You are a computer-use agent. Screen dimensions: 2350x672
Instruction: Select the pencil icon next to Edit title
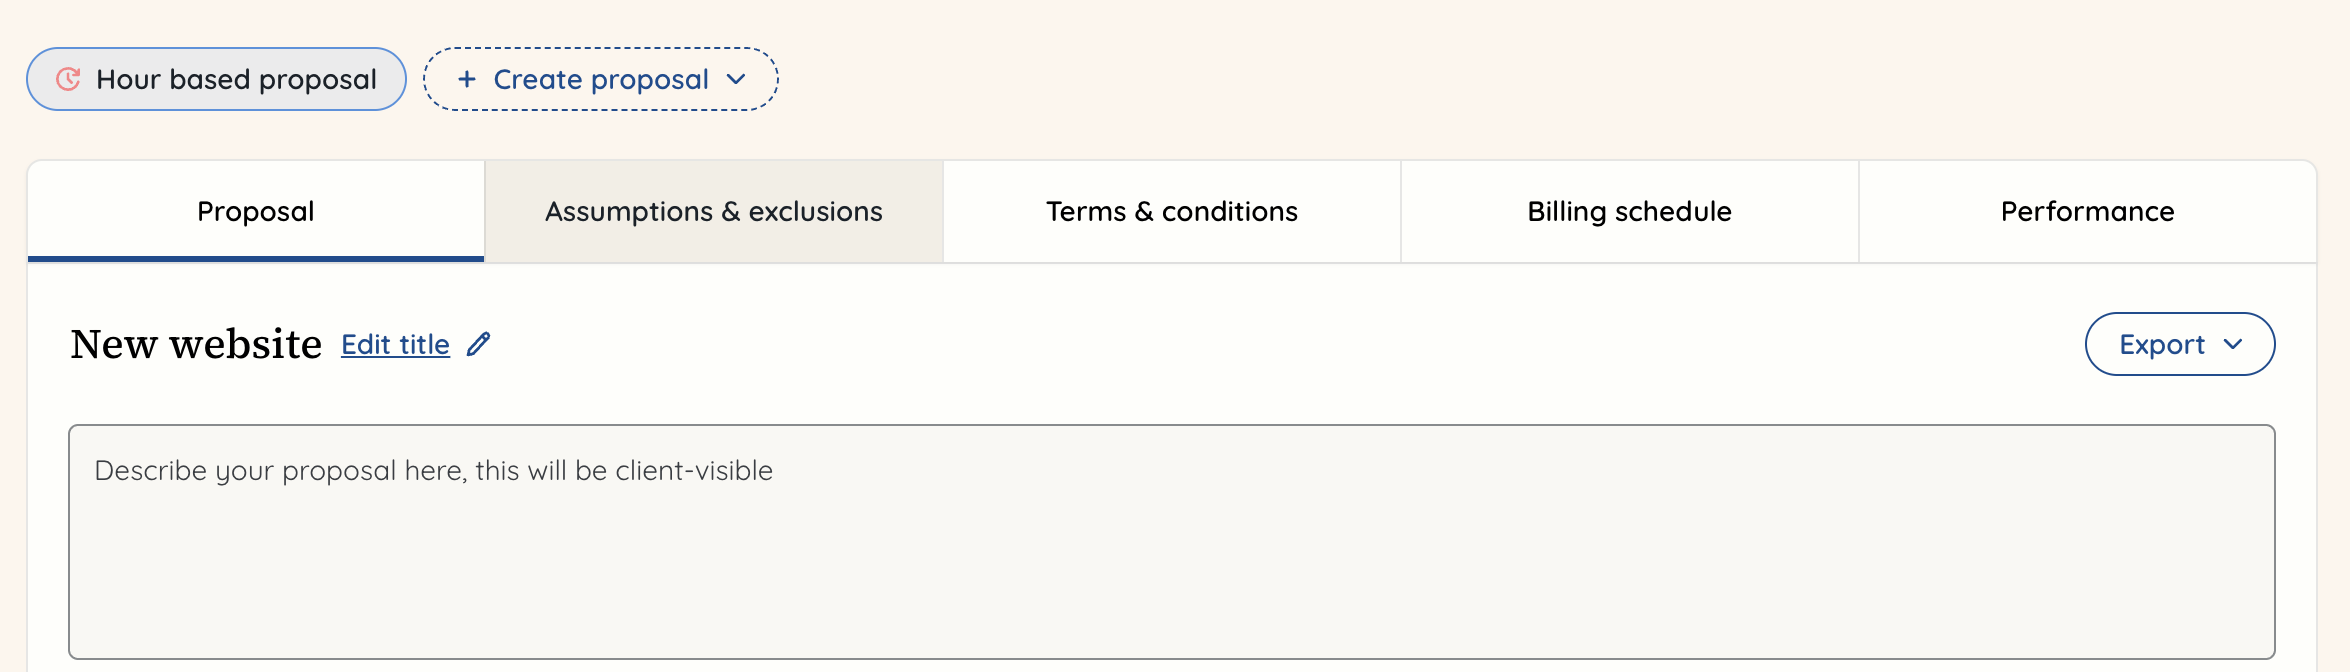coord(478,344)
